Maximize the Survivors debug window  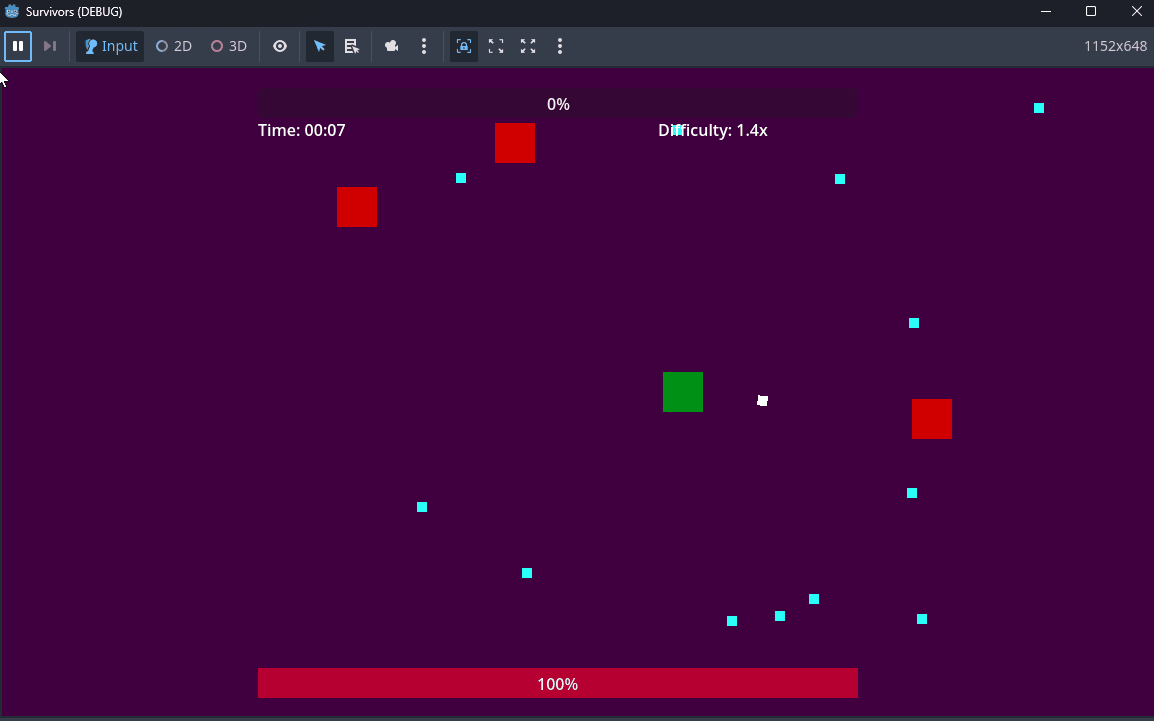1091,11
